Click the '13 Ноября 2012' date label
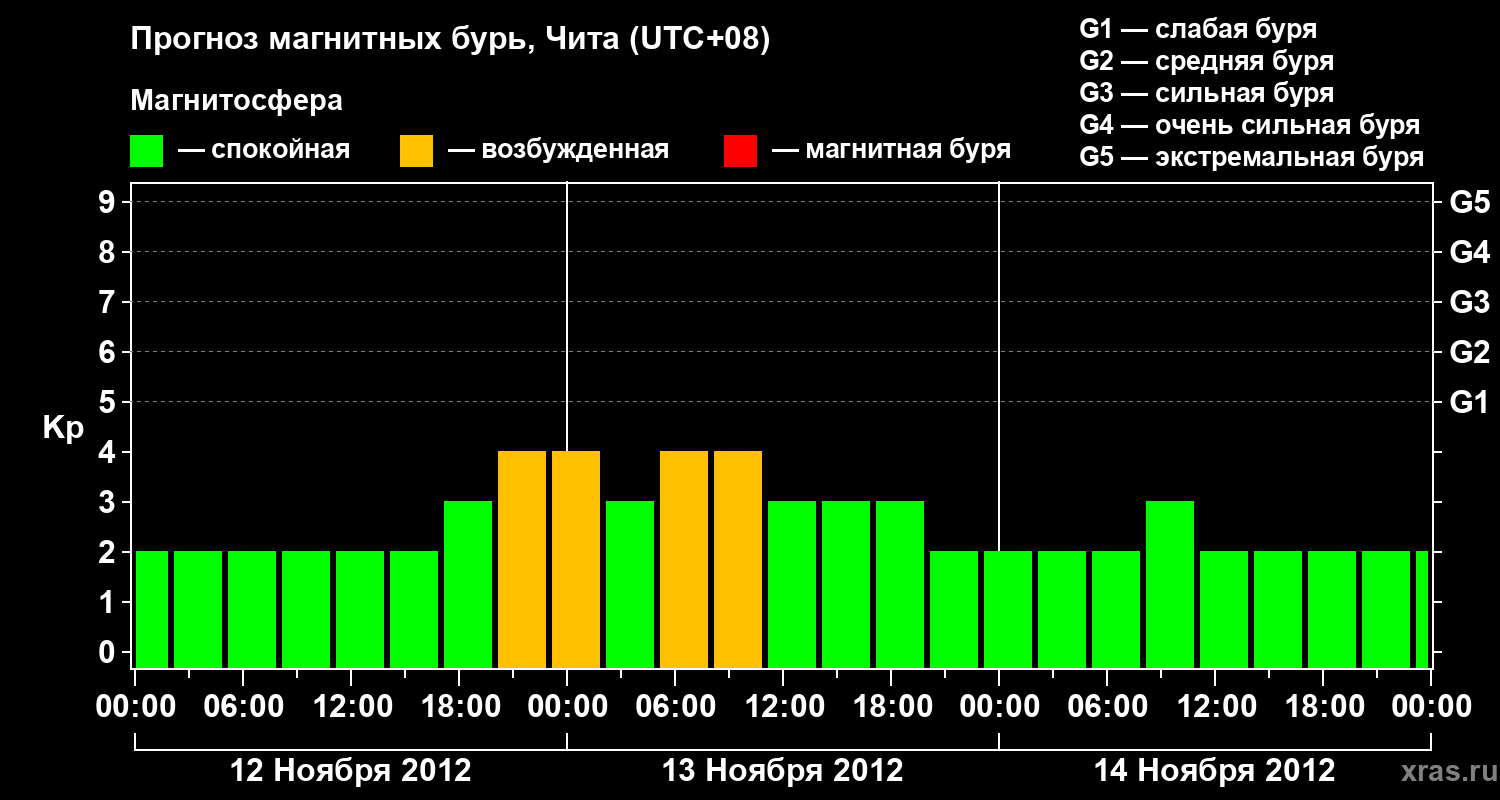Viewport: 1500px width, 800px height. (x=783, y=771)
